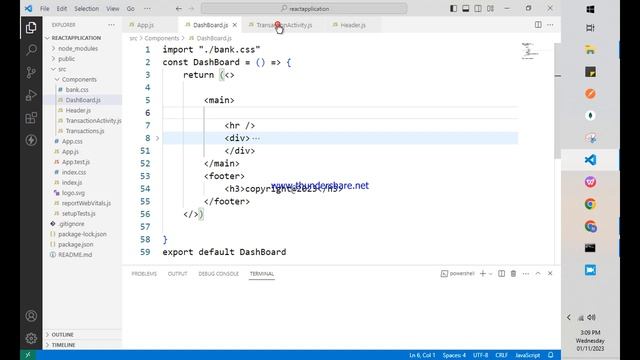Toggle primary side bar visibility
640x360 pixels.
[x=453, y=9]
